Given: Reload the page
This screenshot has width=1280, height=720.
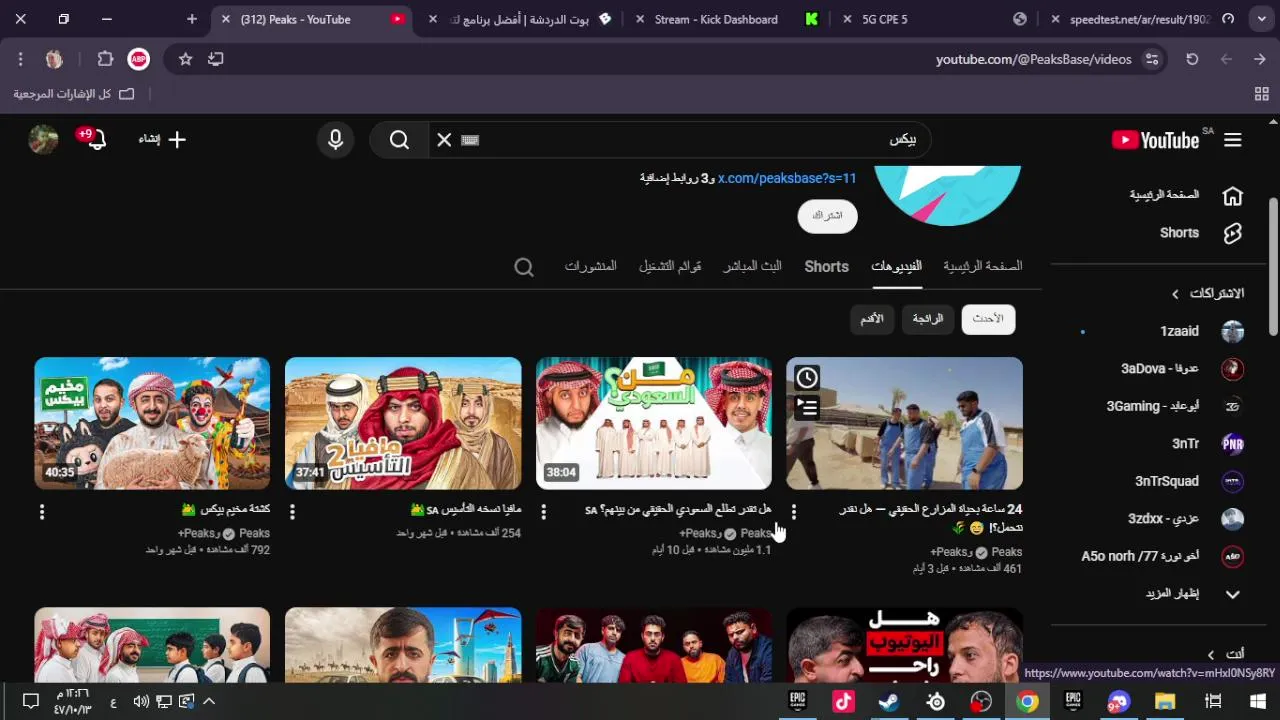Looking at the screenshot, I should [1192, 59].
